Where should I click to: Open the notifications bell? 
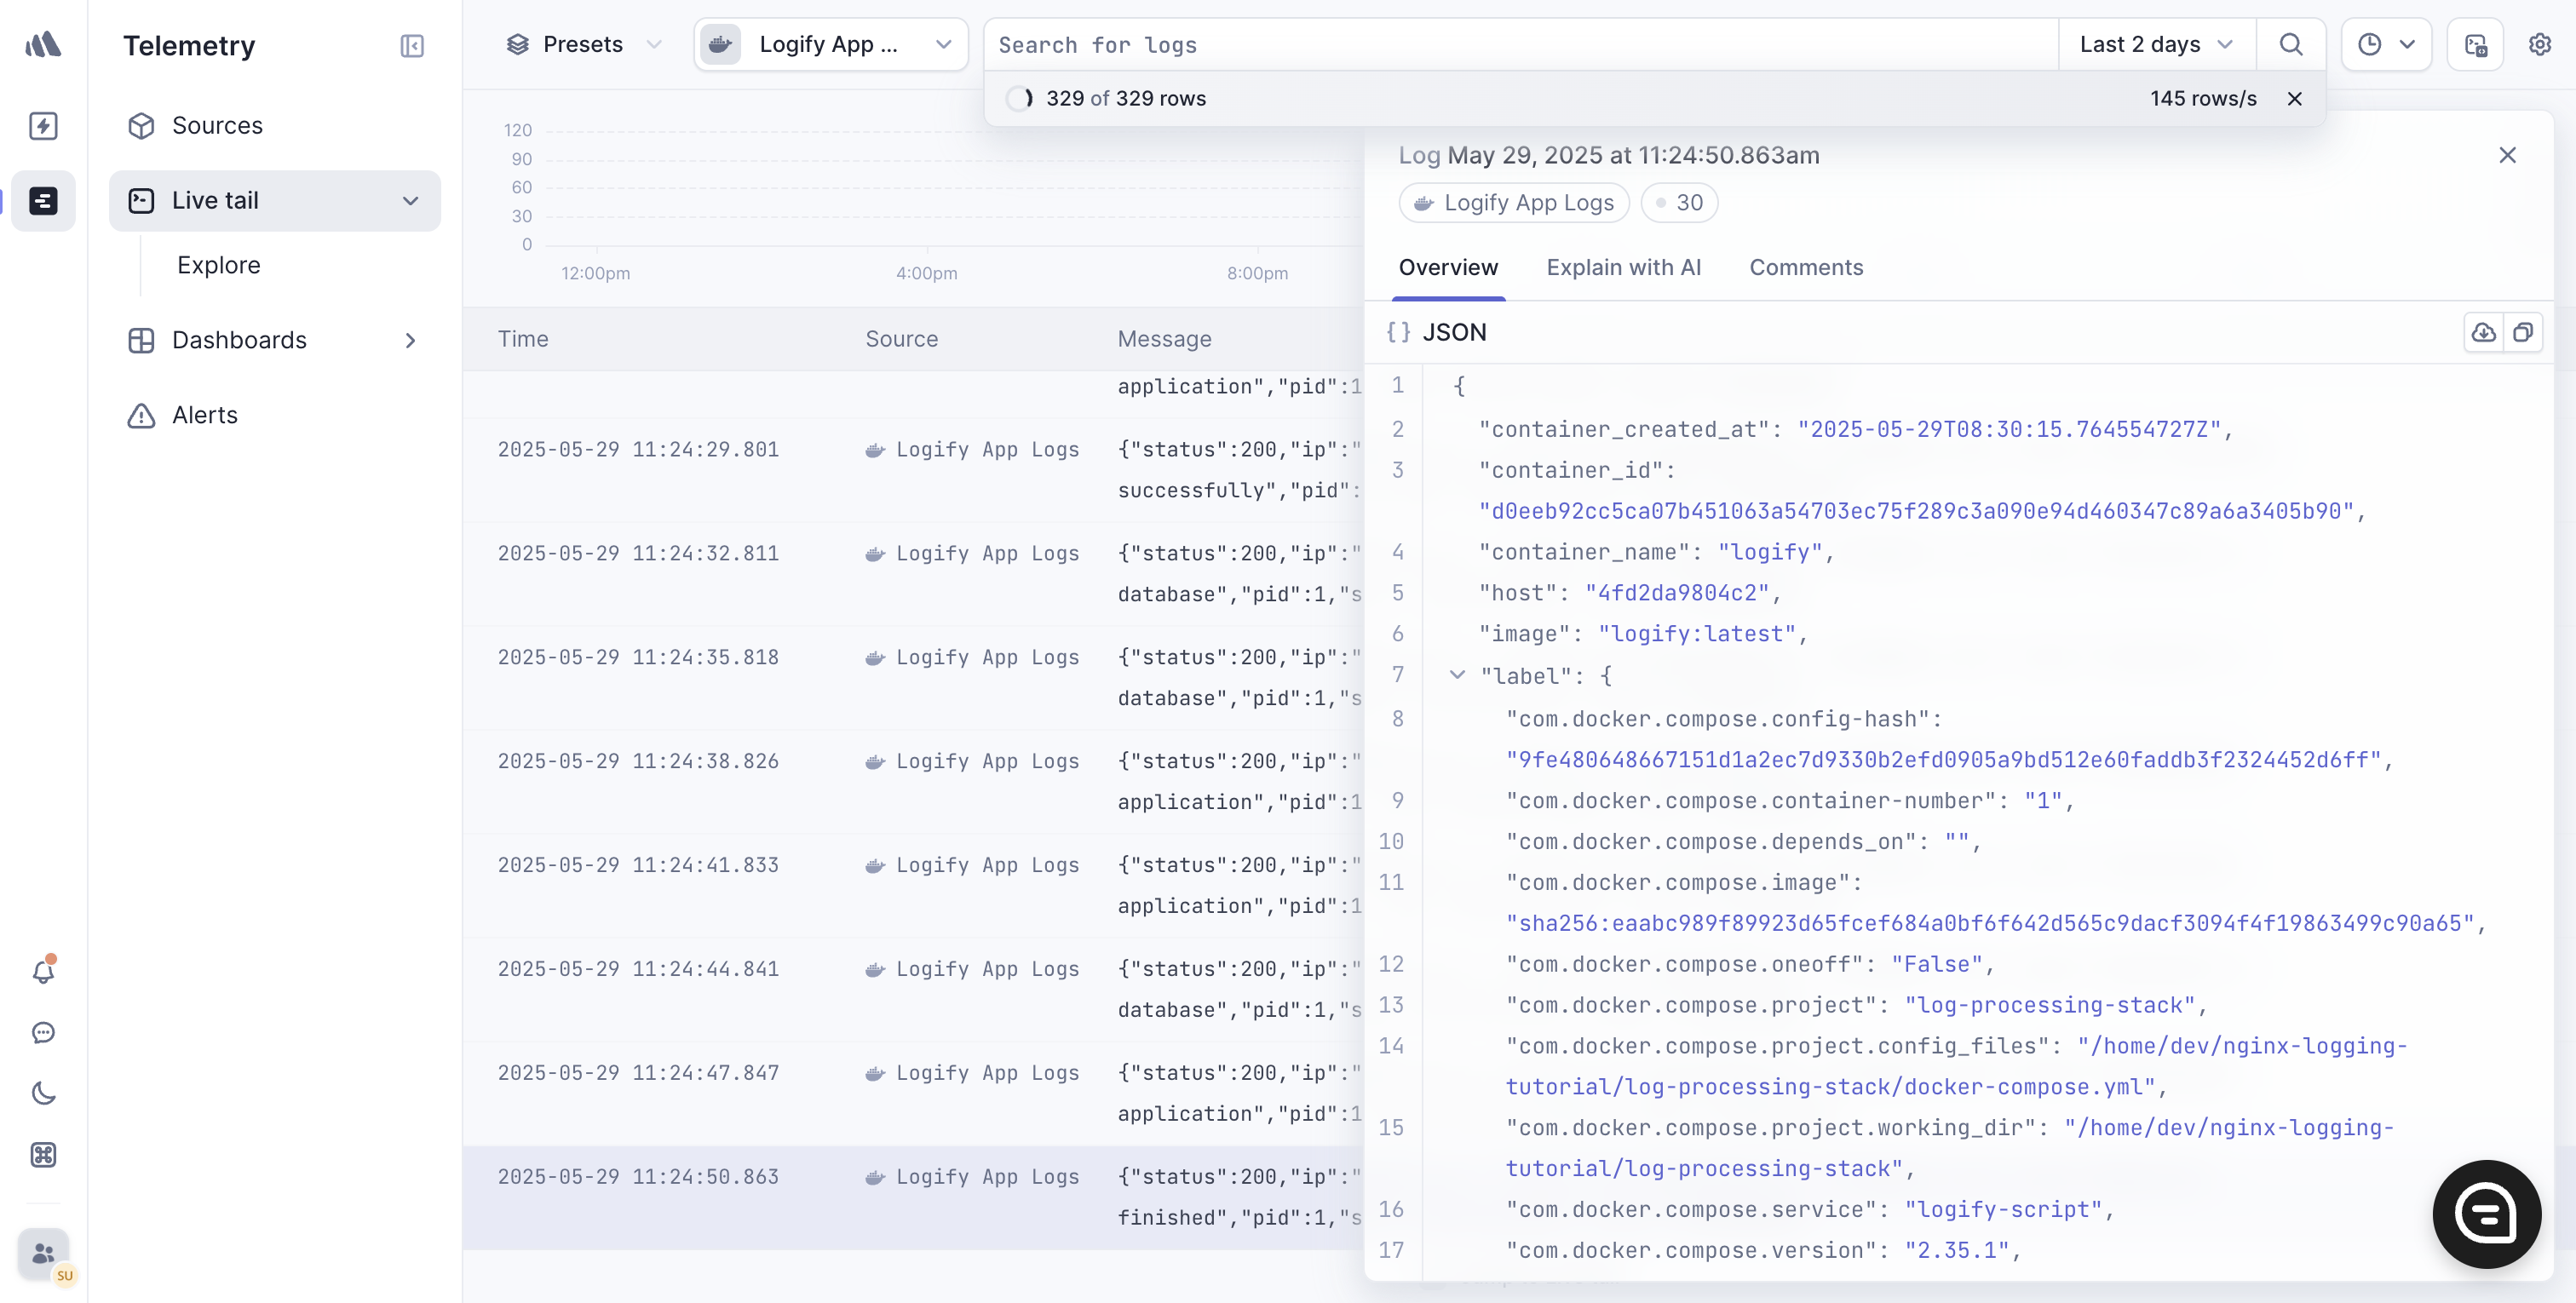click(43, 971)
